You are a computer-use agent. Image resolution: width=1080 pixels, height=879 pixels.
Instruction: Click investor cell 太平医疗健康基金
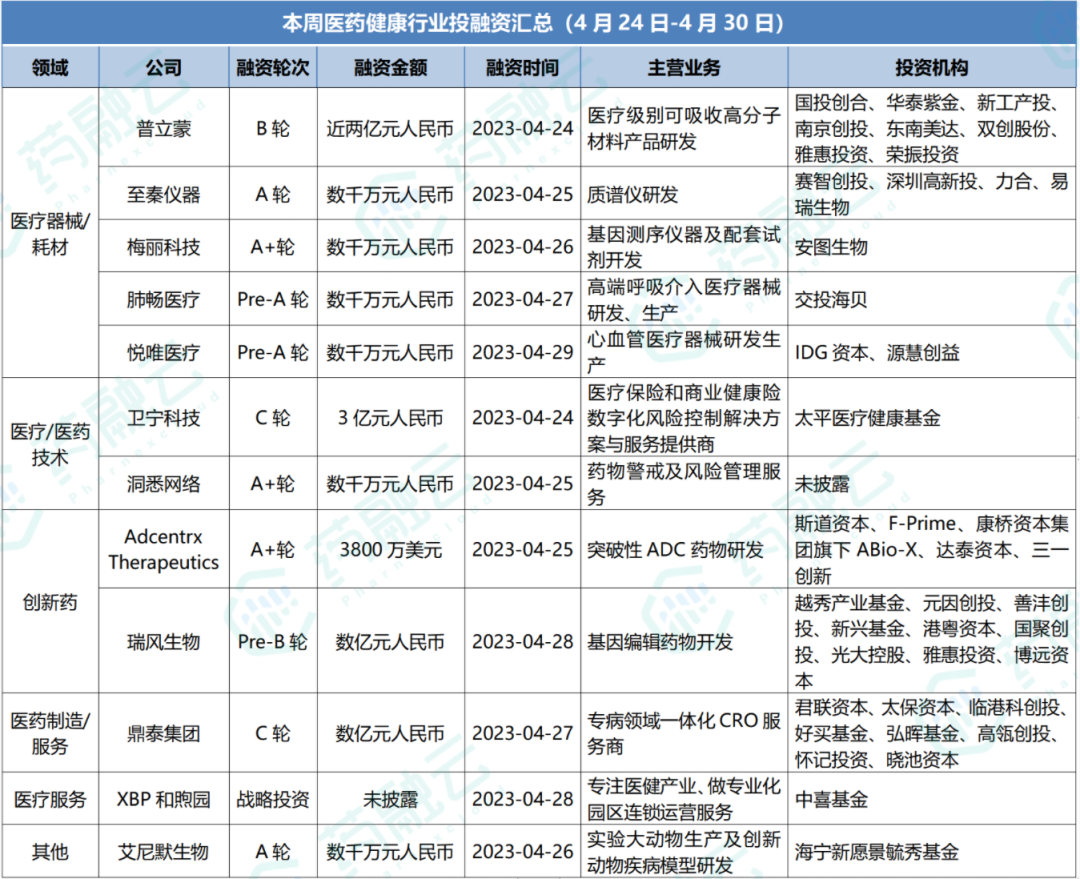[932, 417]
